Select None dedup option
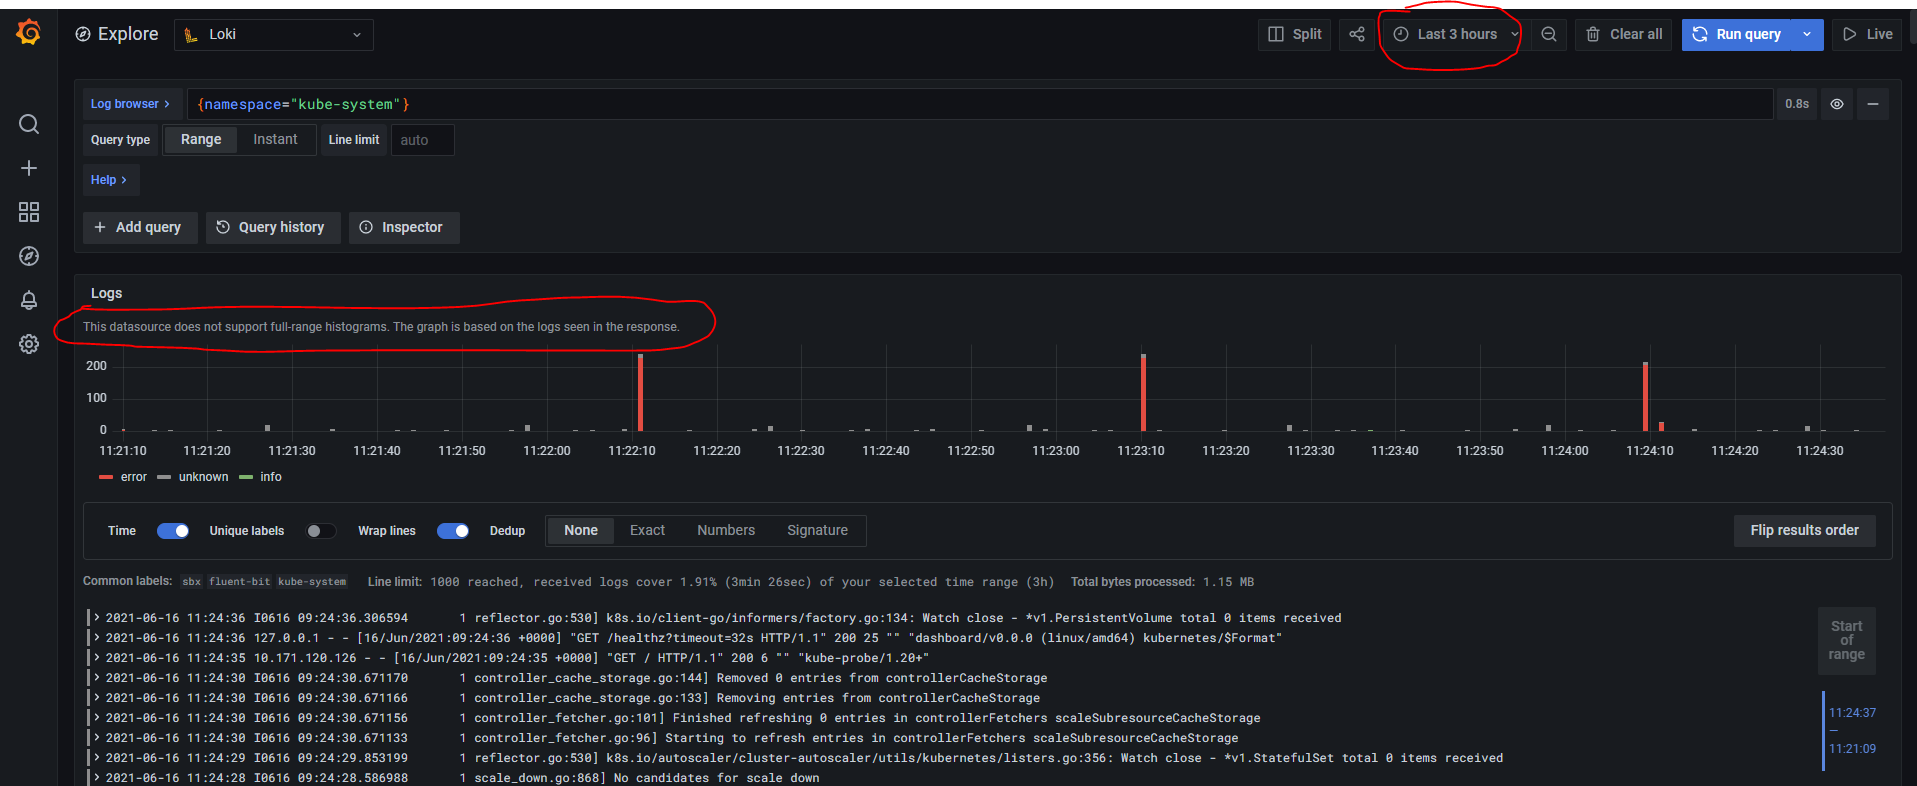The image size is (1917, 786). click(581, 531)
